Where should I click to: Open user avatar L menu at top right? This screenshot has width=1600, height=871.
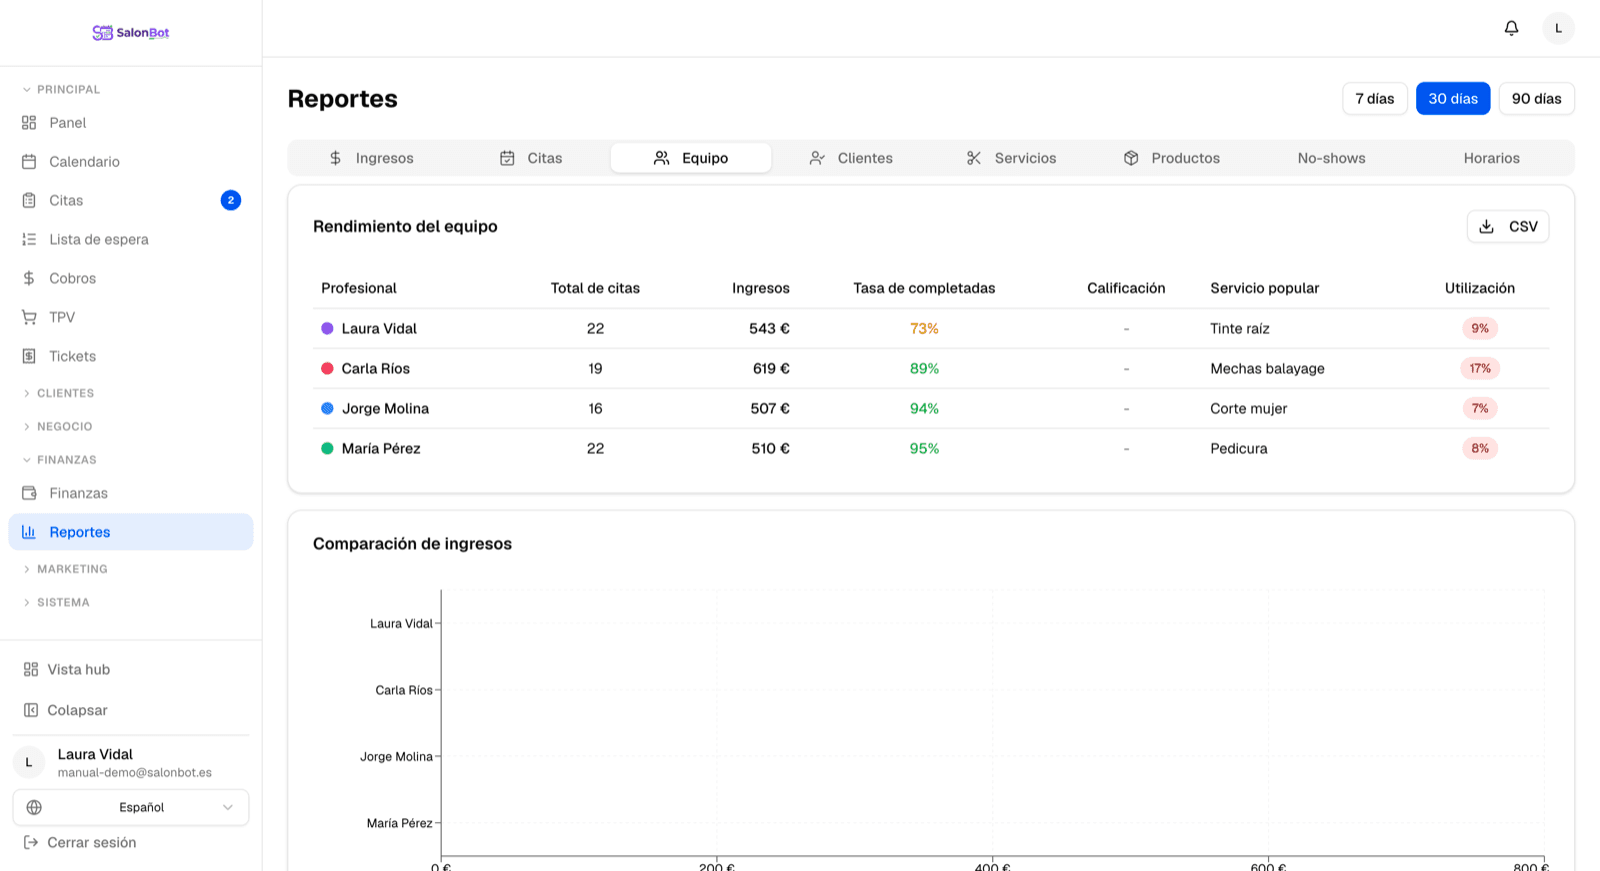click(x=1558, y=28)
